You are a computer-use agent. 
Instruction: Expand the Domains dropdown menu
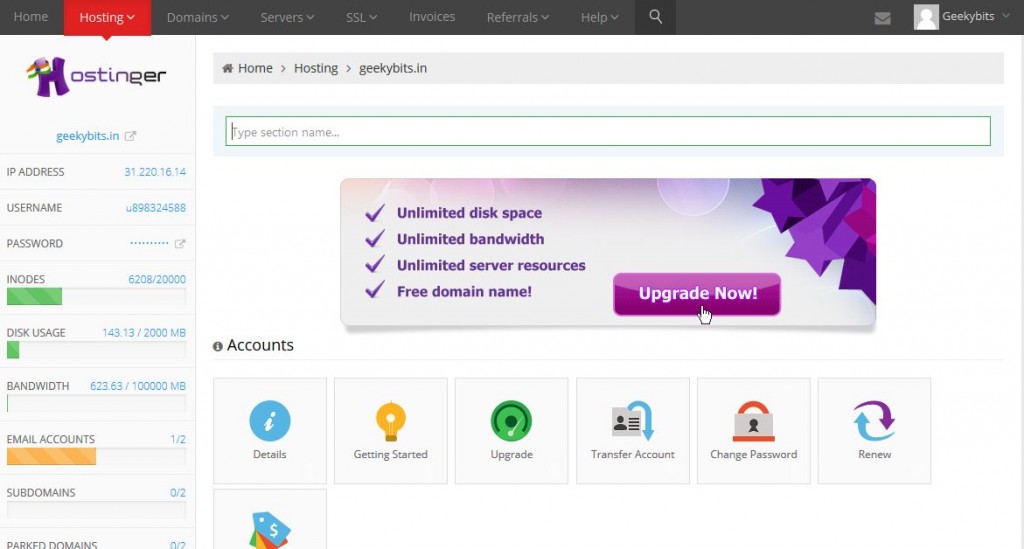pos(198,18)
